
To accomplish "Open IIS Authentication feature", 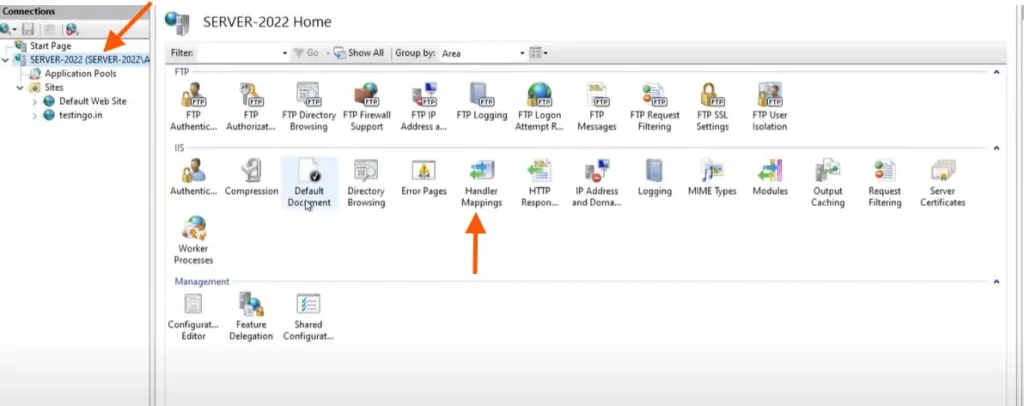I will pyautogui.click(x=193, y=178).
